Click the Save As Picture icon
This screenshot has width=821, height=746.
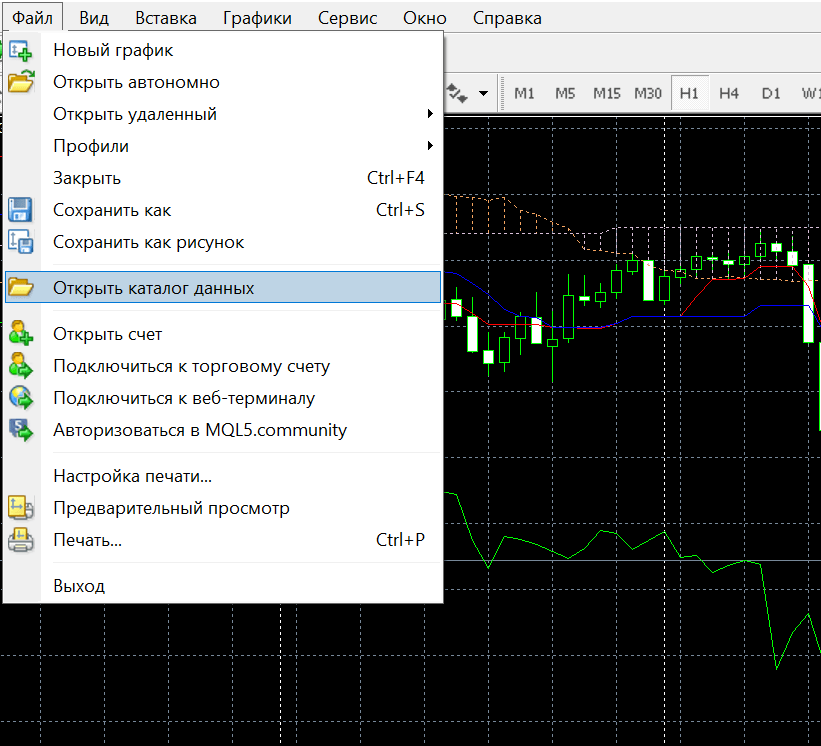[x=21, y=242]
